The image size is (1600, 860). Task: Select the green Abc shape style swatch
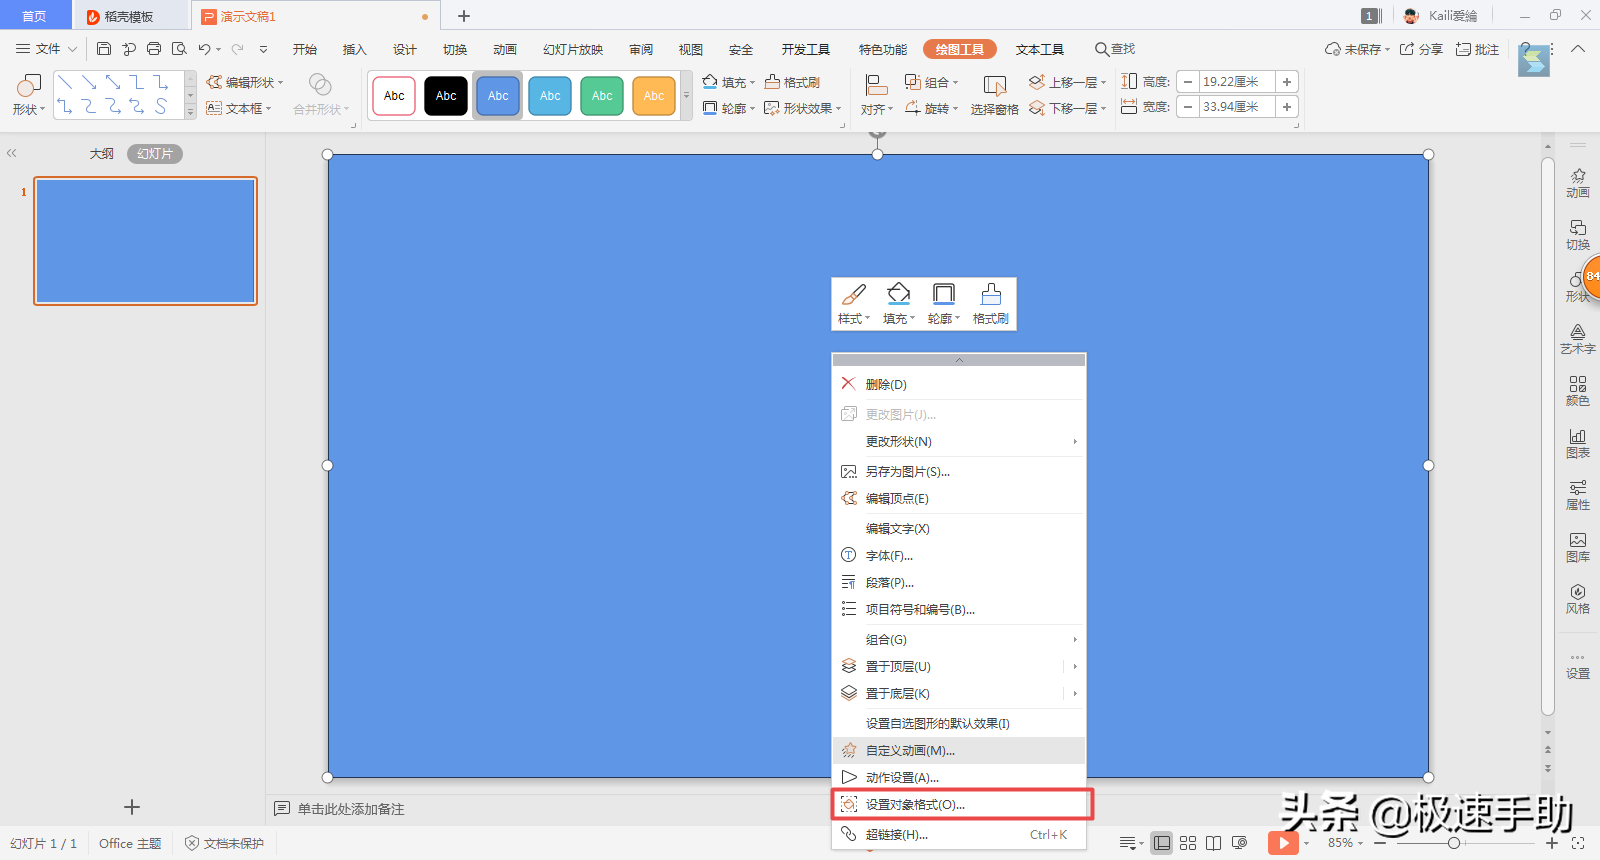[602, 96]
